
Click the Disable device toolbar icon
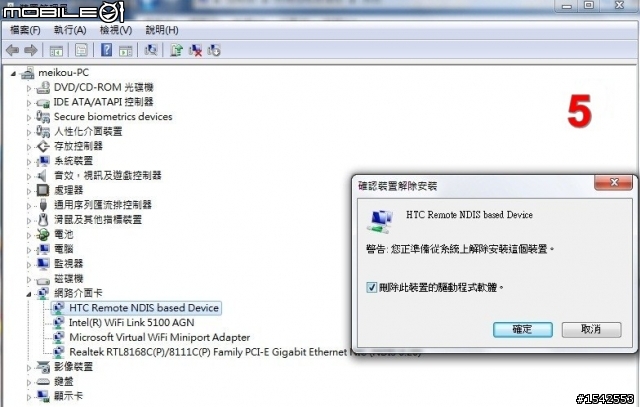point(214,50)
